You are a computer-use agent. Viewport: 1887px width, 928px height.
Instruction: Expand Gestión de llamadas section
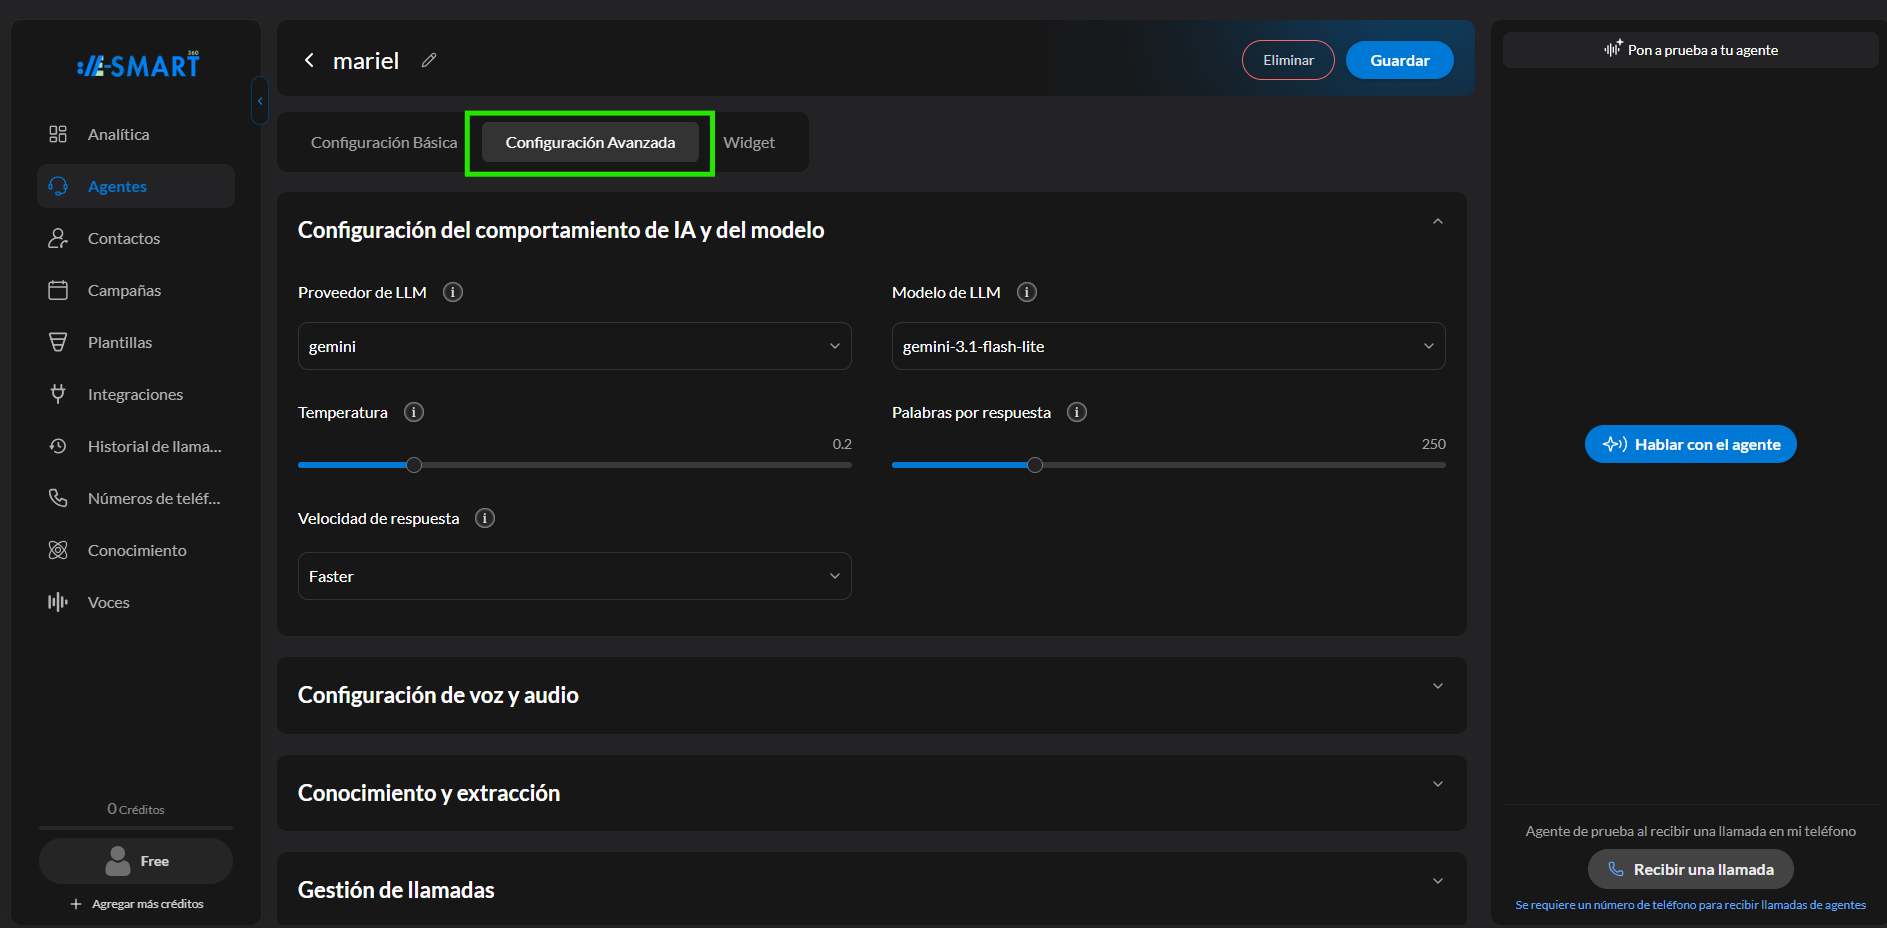pos(1438,881)
